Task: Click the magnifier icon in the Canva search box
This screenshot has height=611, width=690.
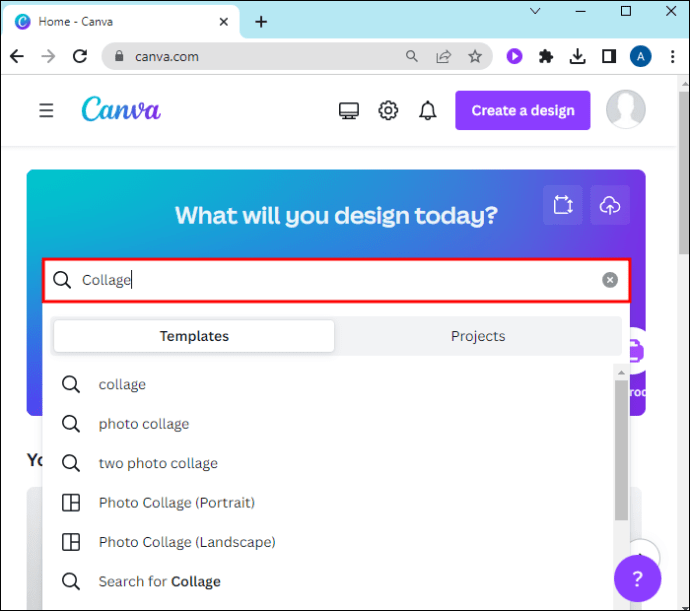Action: coord(62,280)
